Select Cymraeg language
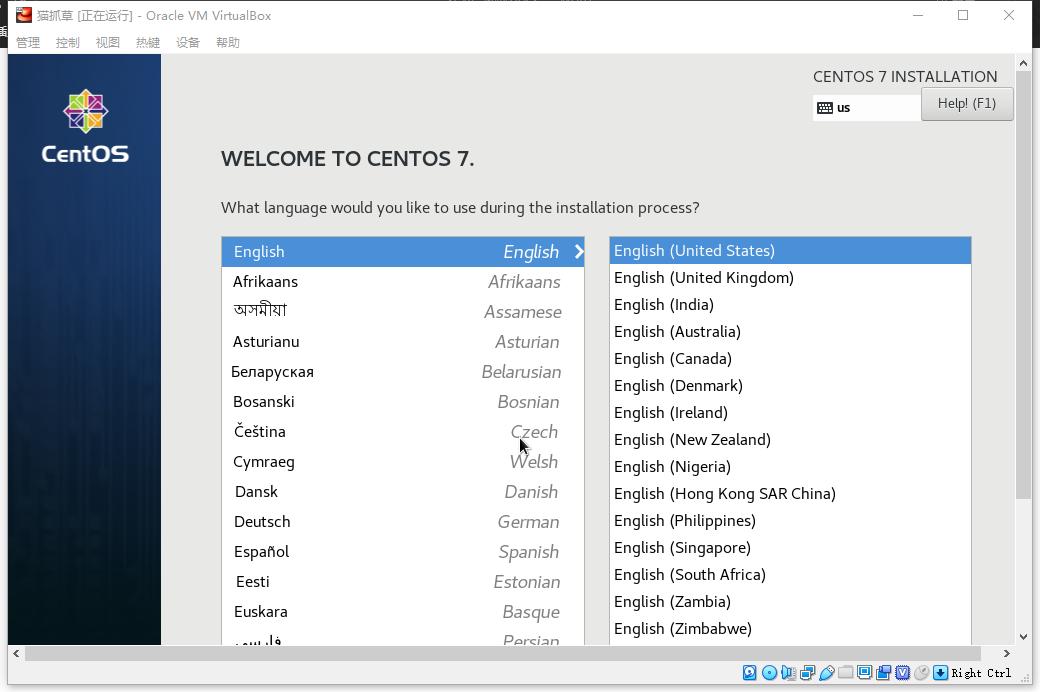 pyautogui.click(x=403, y=462)
